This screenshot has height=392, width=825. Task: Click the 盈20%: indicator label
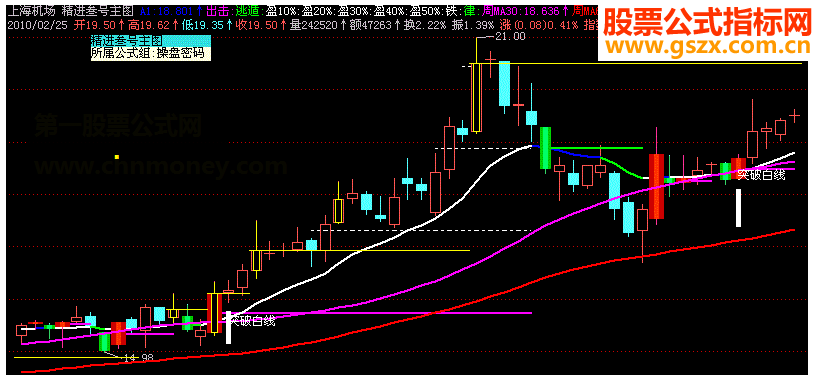pos(319,11)
